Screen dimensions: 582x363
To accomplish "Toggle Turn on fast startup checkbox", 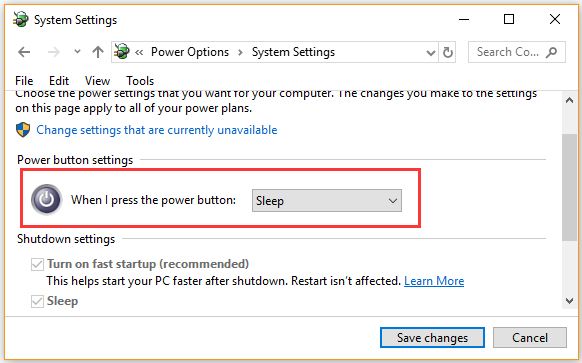I will point(37,264).
